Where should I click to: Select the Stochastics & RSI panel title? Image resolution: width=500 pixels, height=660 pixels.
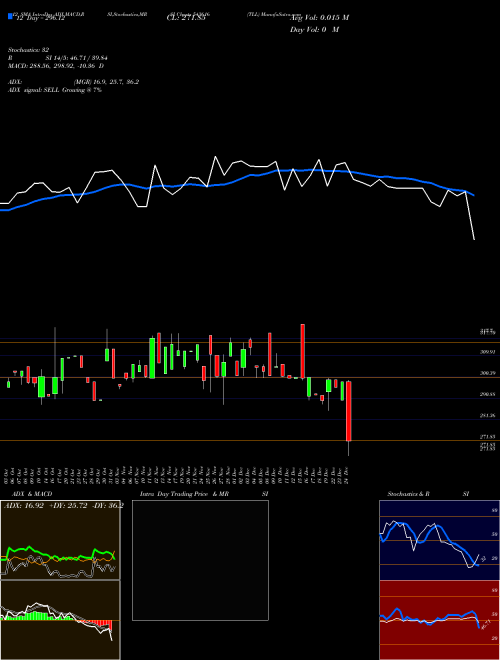click(428, 494)
